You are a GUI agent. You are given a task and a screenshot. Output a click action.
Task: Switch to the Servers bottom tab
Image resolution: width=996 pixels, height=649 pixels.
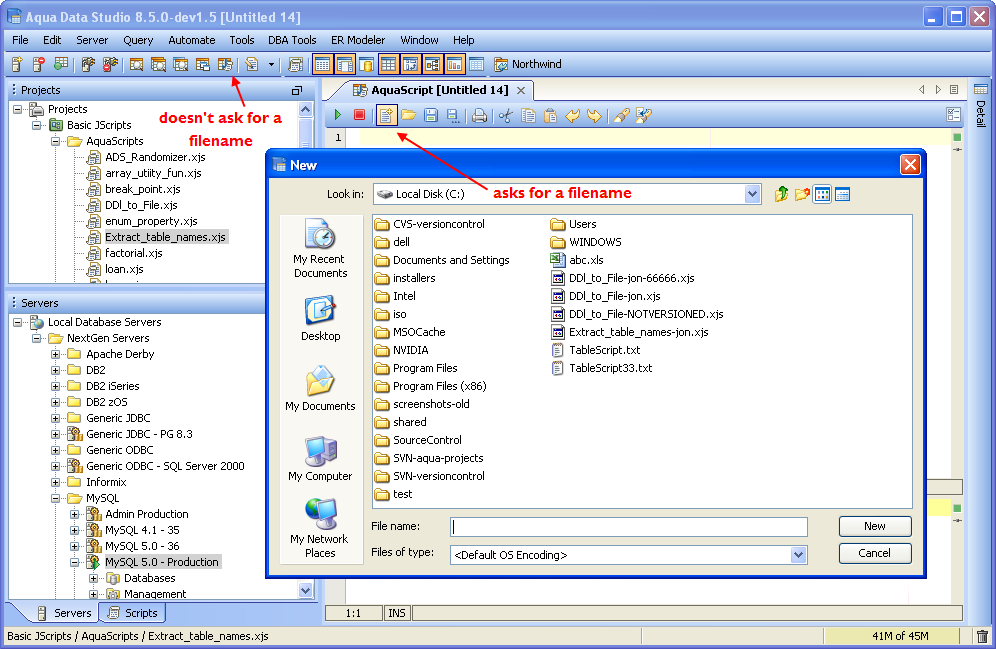(64, 613)
